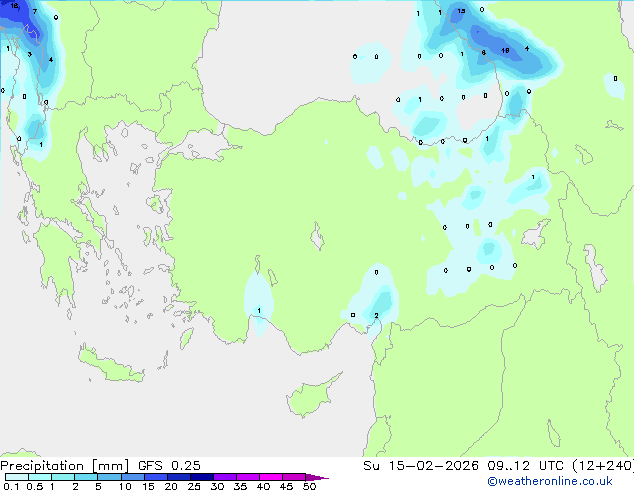This screenshot has width=634, height=490.
Task: Pick the legend swatch between 0.5 and 1
Action: pos(40,477)
